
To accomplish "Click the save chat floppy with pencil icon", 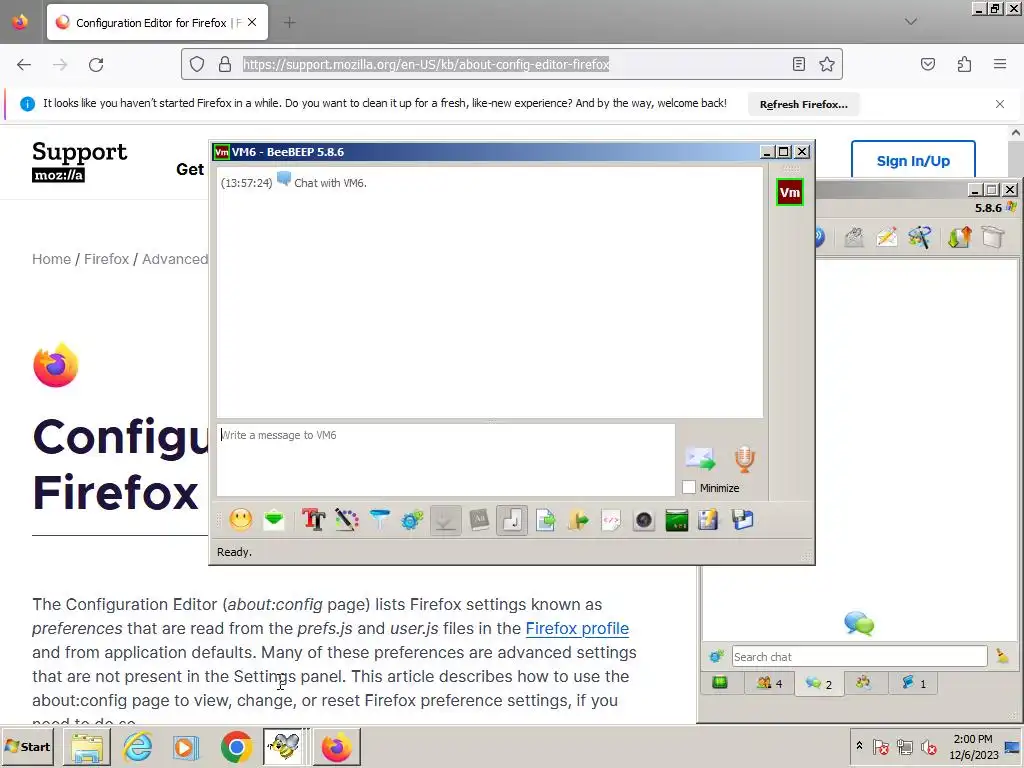I will [x=708, y=520].
